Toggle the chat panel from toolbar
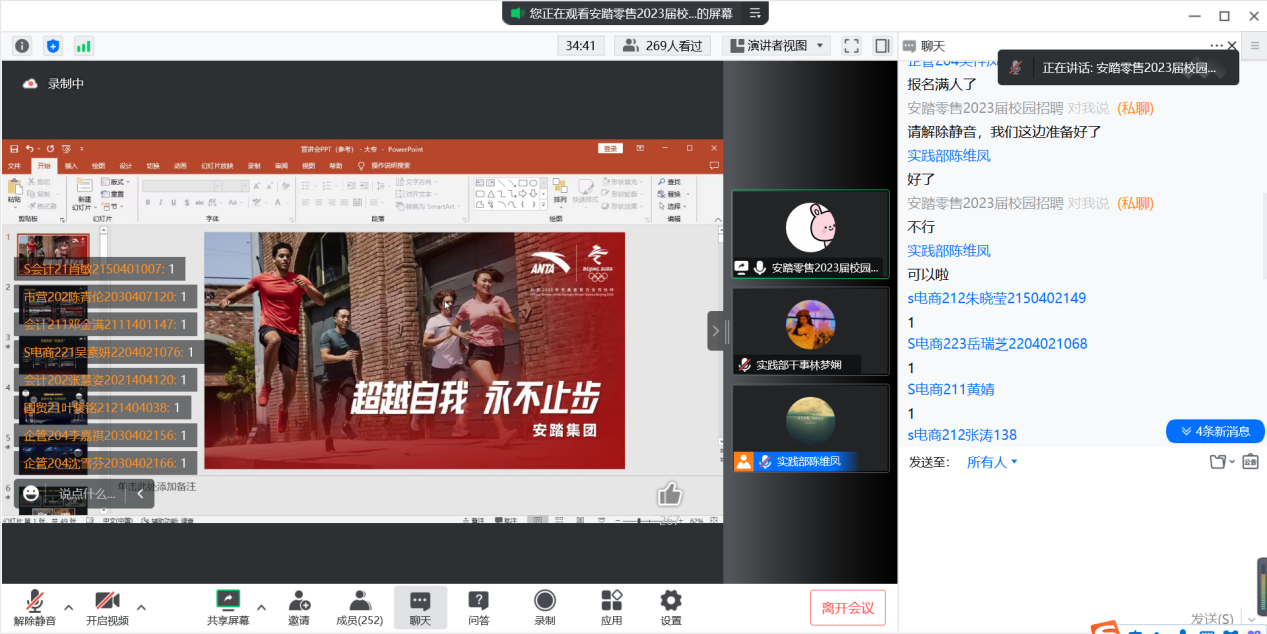The width and height of the screenshot is (1267, 634). point(420,606)
